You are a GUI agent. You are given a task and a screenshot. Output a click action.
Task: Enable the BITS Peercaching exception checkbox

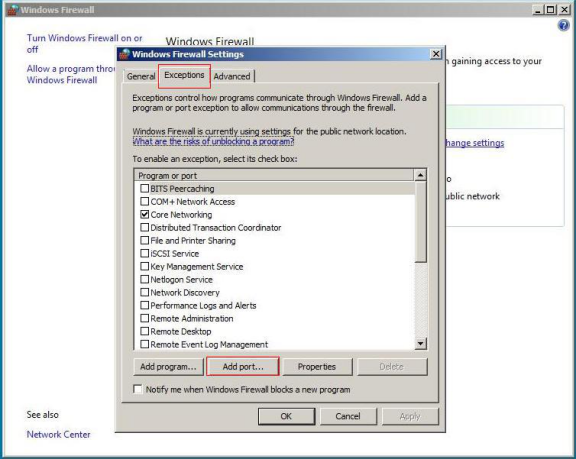[144, 189]
